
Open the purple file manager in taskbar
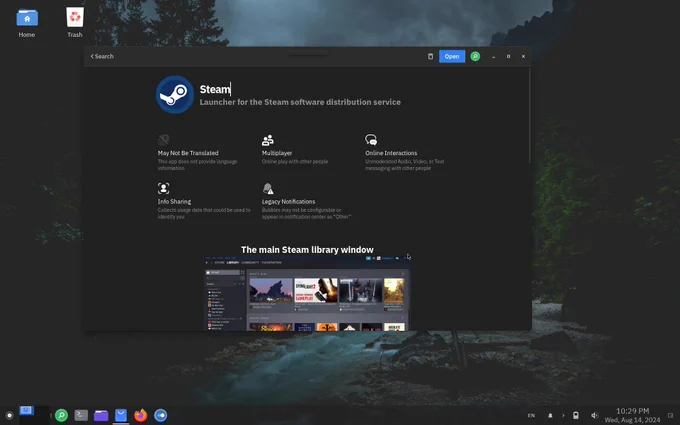coord(101,415)
